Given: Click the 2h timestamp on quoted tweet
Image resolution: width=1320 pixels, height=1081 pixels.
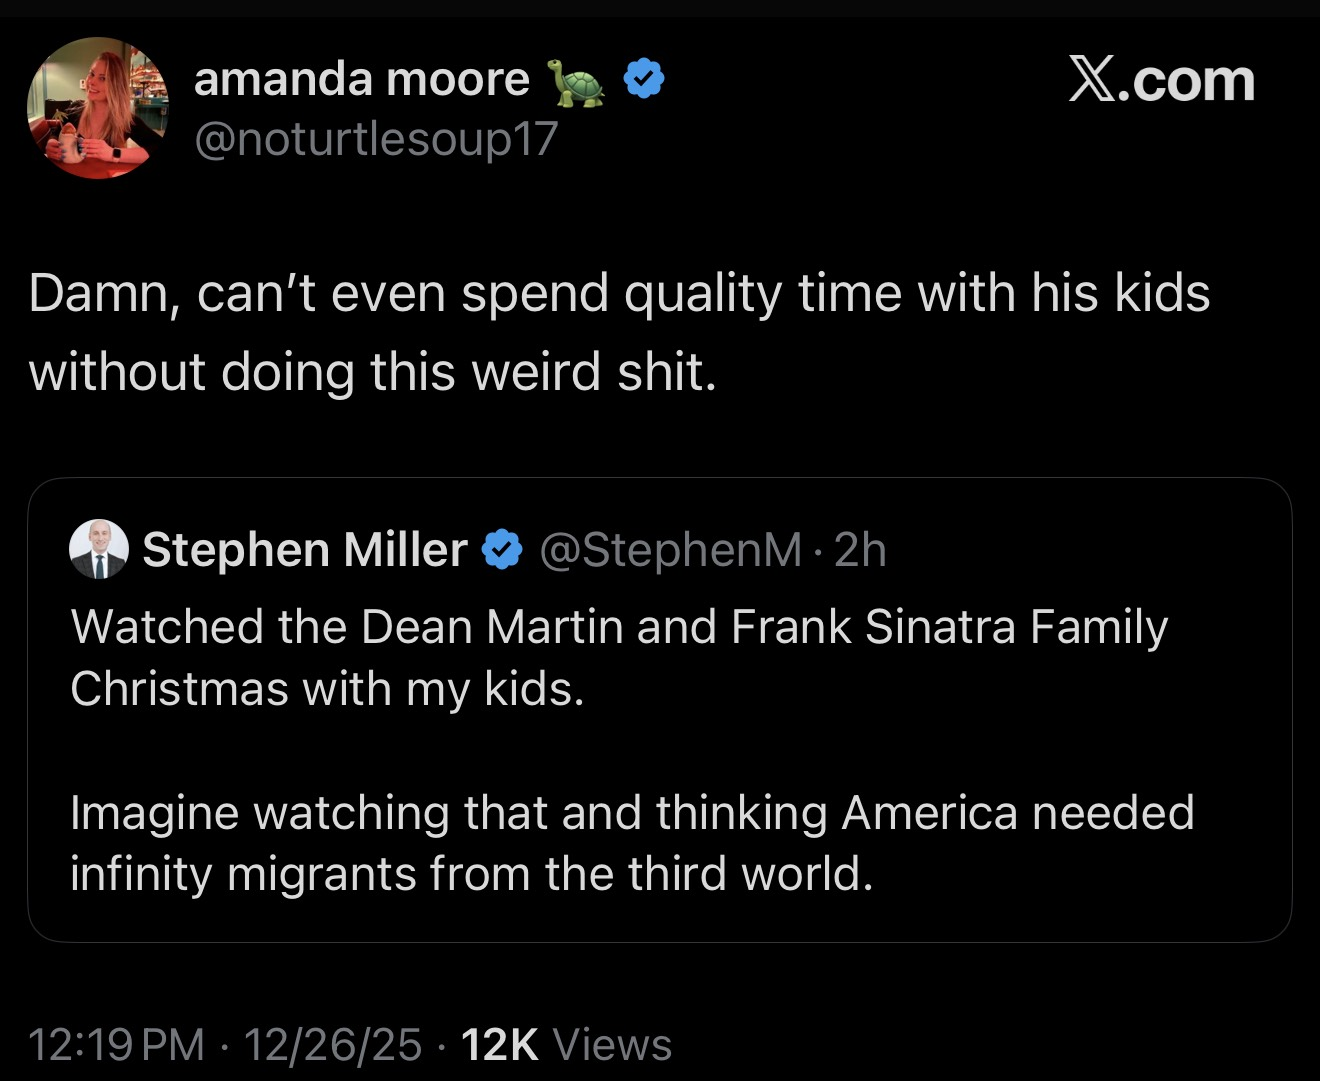Looking at the screenshot, I should (860, 549).
